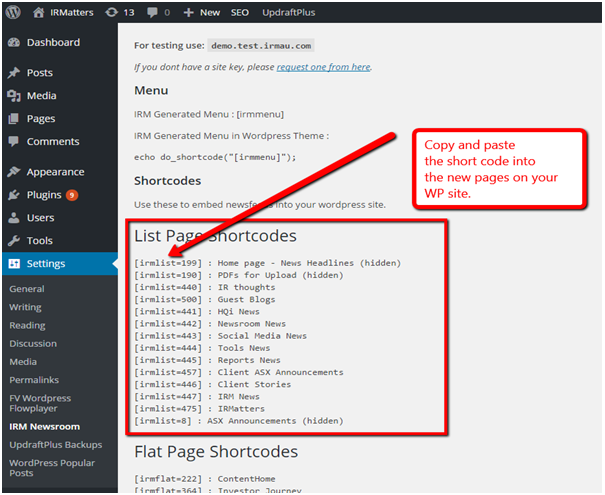The height and width of the screenshot is (495, 605).
Task: Open the Appearance menu item
Action: pyautogui.click(x=55, y=172)
